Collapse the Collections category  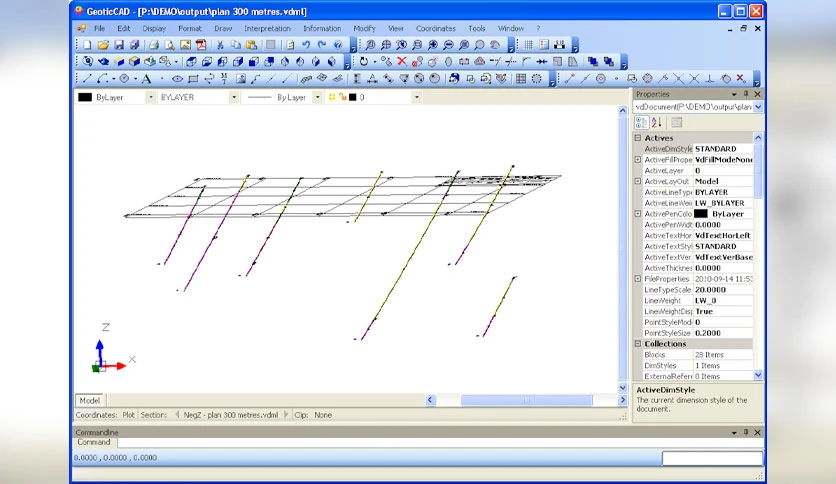pos(638,344)
